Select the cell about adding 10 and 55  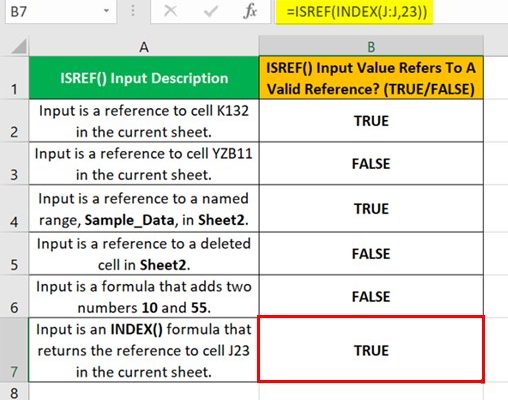144,296
